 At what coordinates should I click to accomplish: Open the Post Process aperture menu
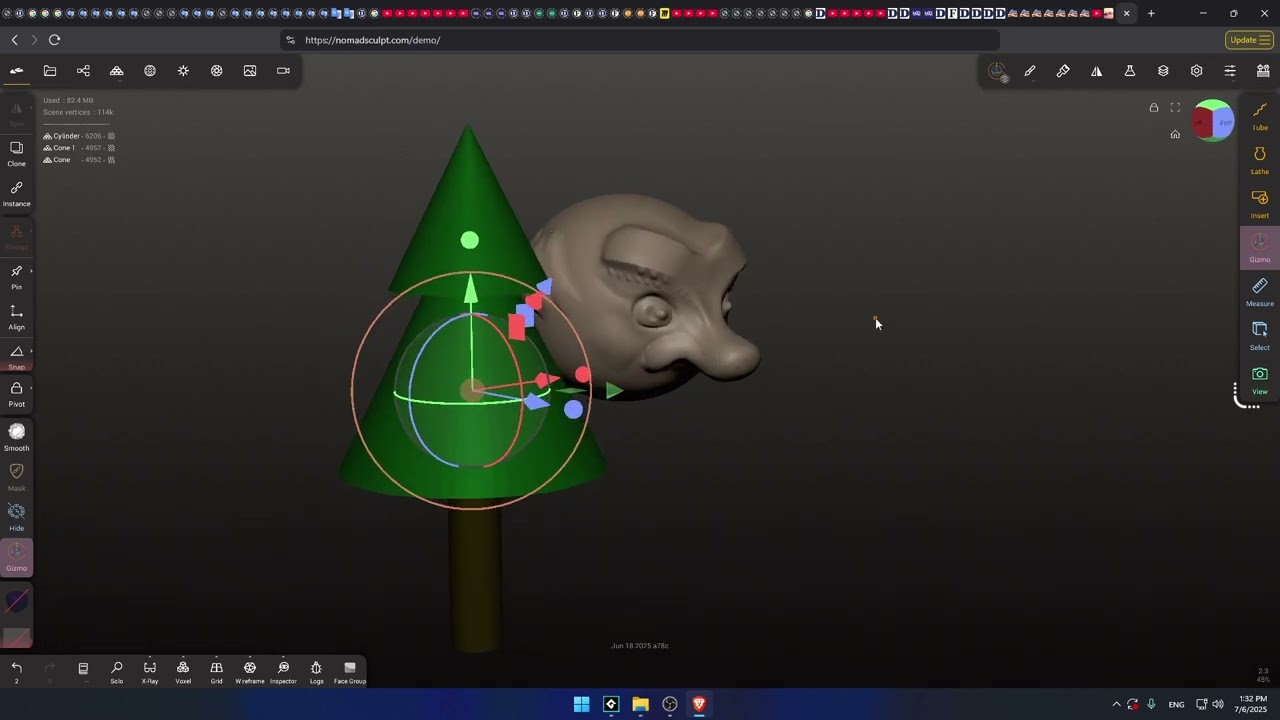tap(217, 71)
